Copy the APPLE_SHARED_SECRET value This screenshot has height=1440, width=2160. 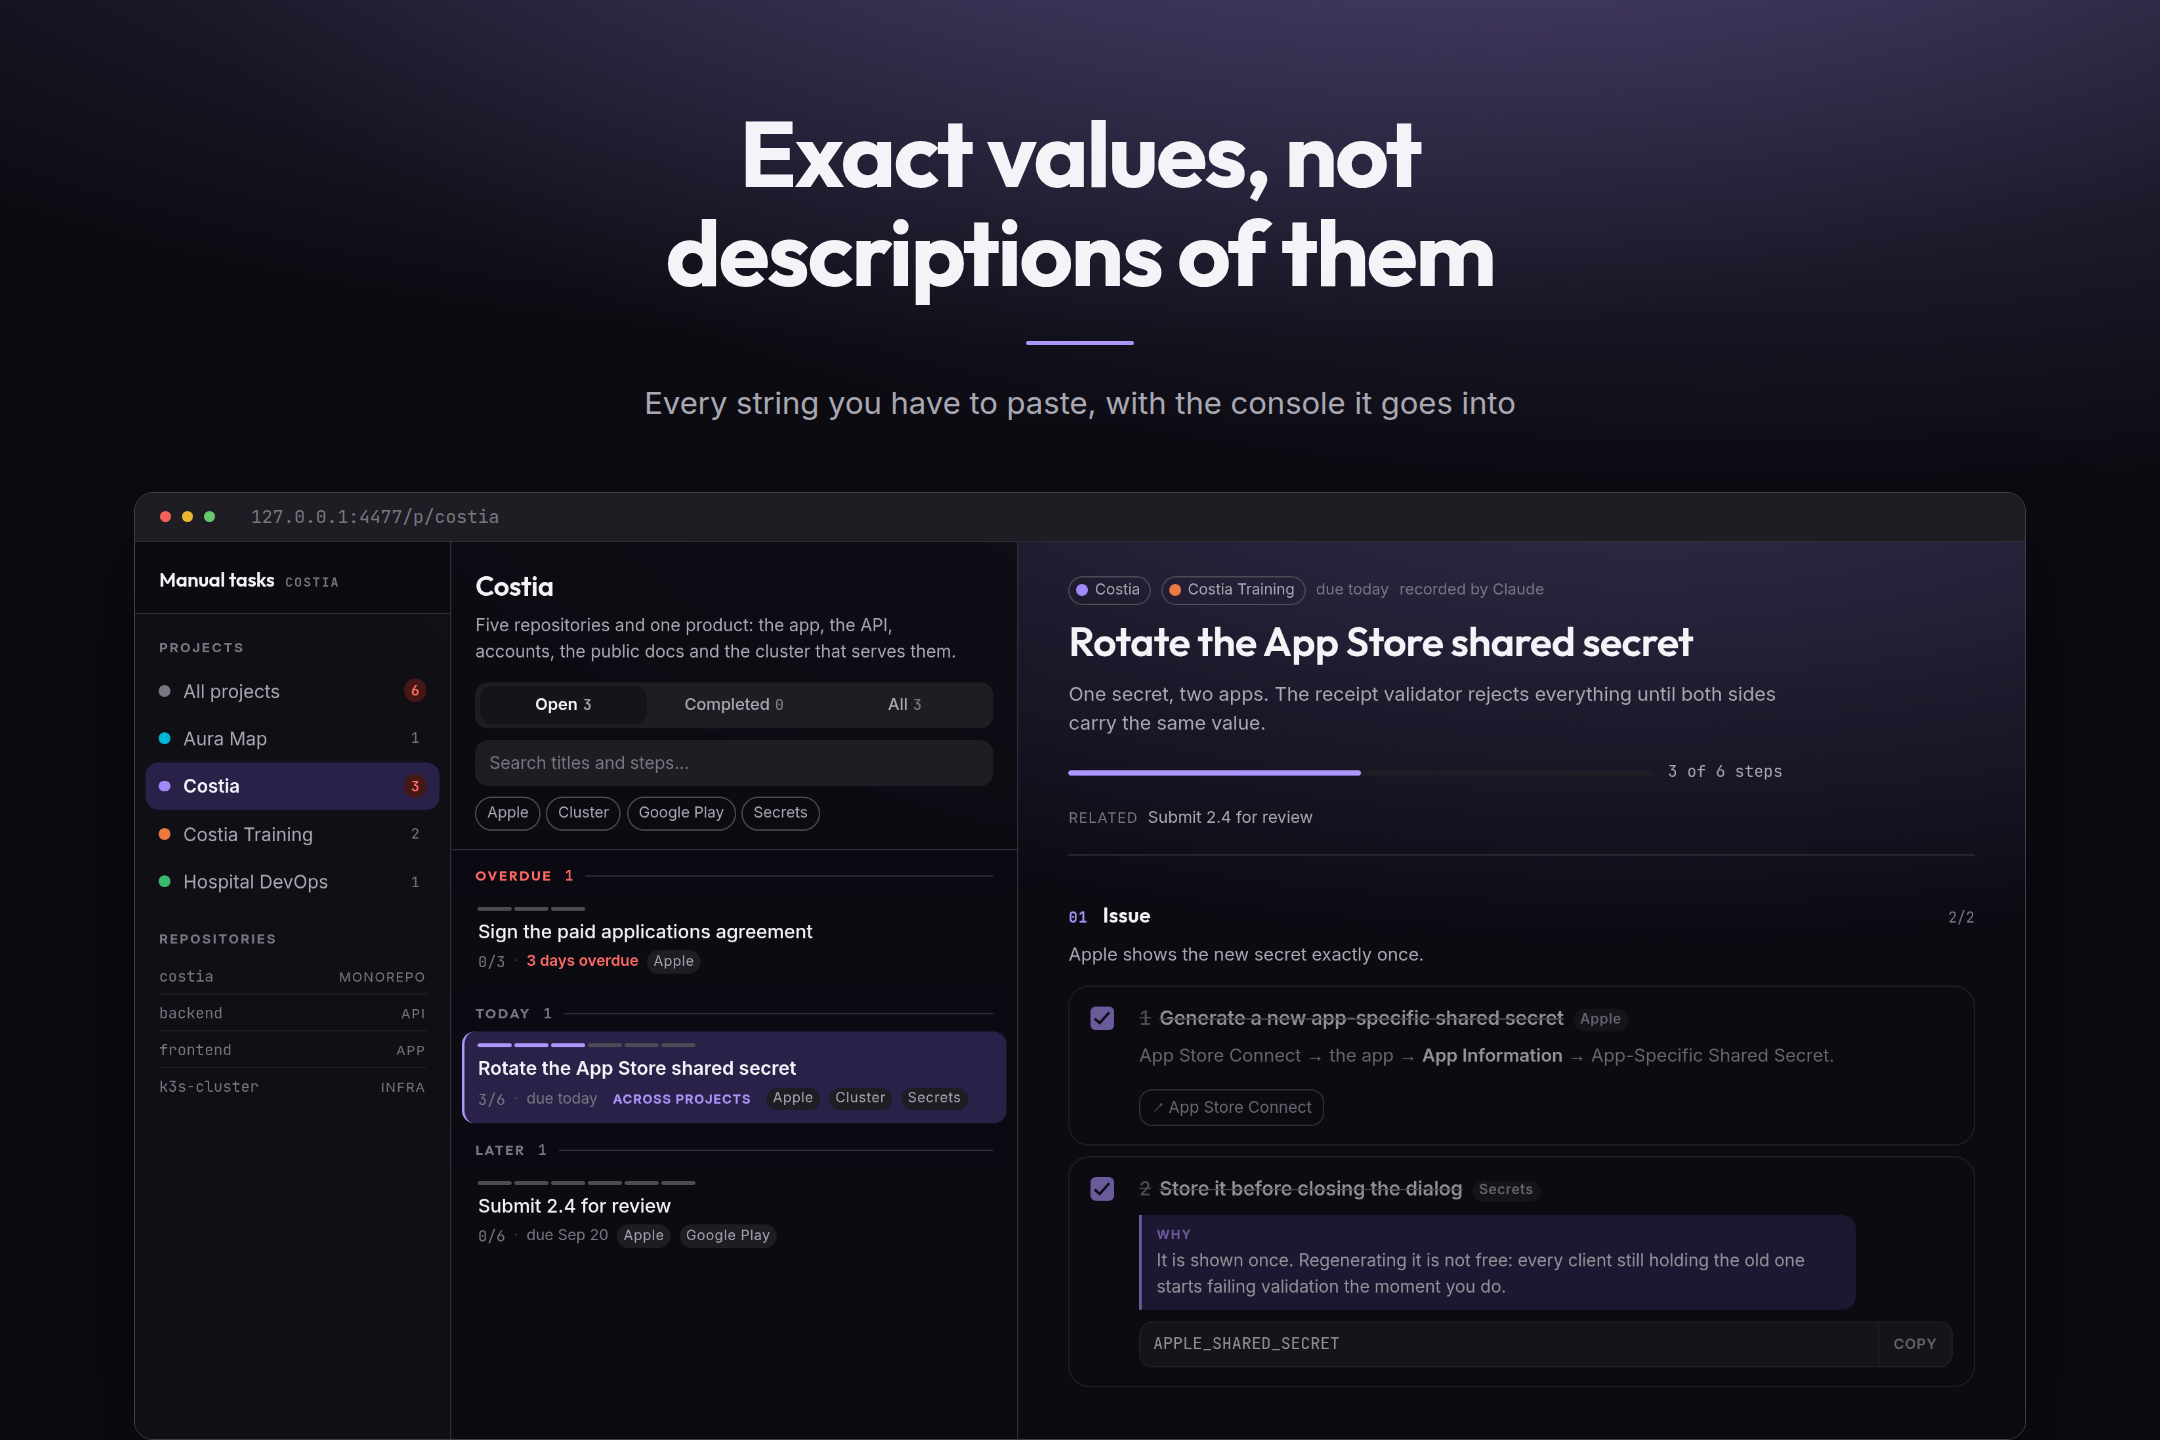click(1914, 1344)
